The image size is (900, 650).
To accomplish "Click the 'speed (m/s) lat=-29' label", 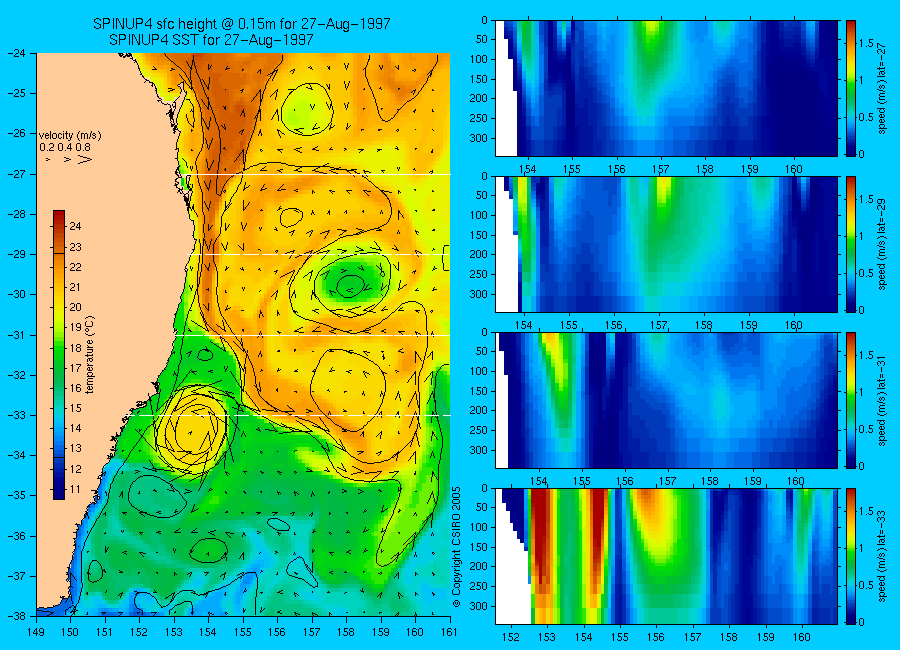I will (x=882, y=244).
